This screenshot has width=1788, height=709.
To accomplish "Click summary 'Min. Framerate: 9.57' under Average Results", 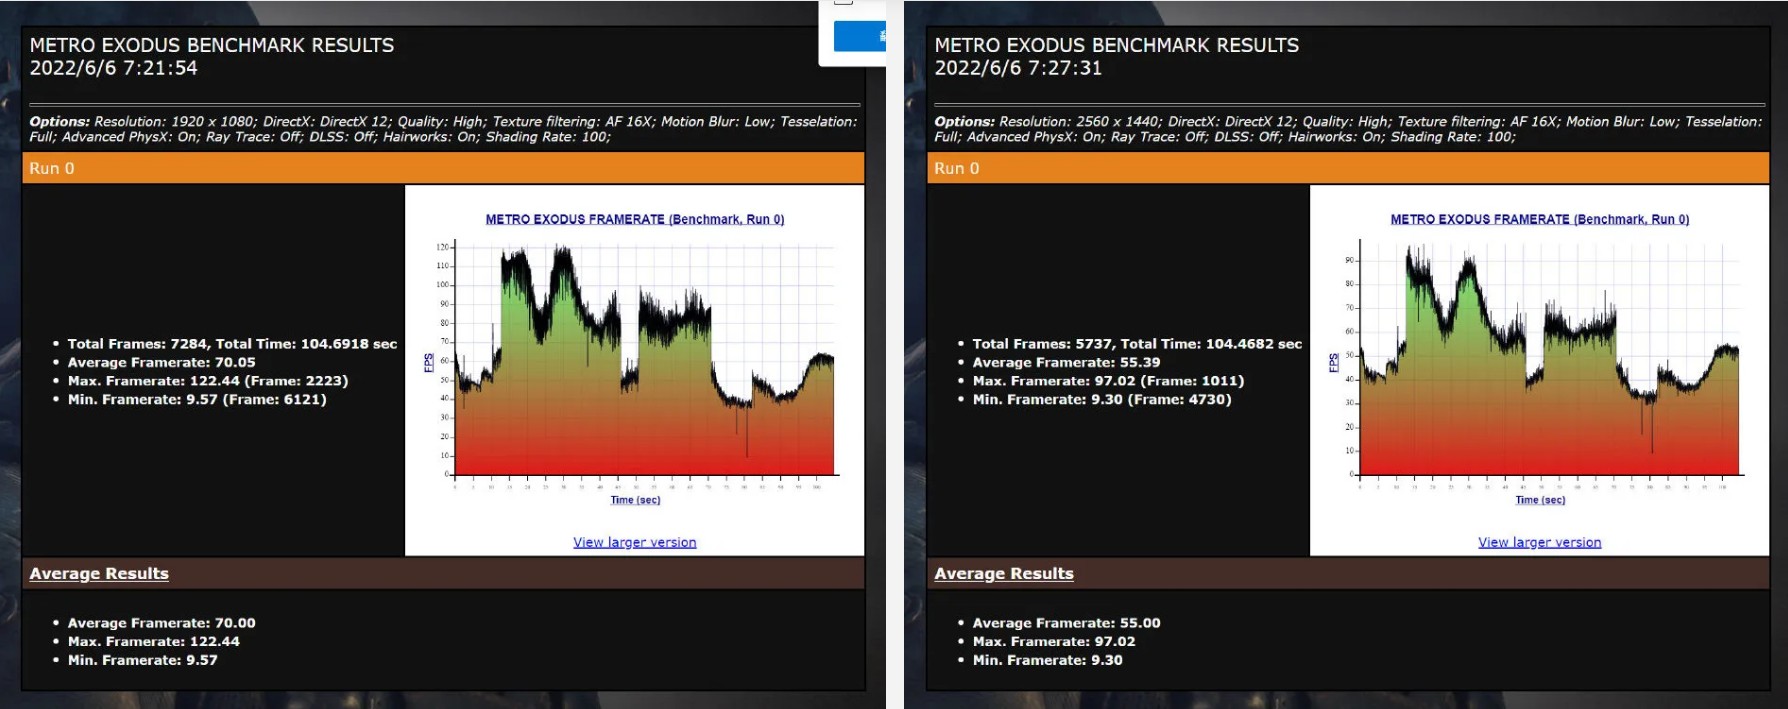I will click(142, 660).
